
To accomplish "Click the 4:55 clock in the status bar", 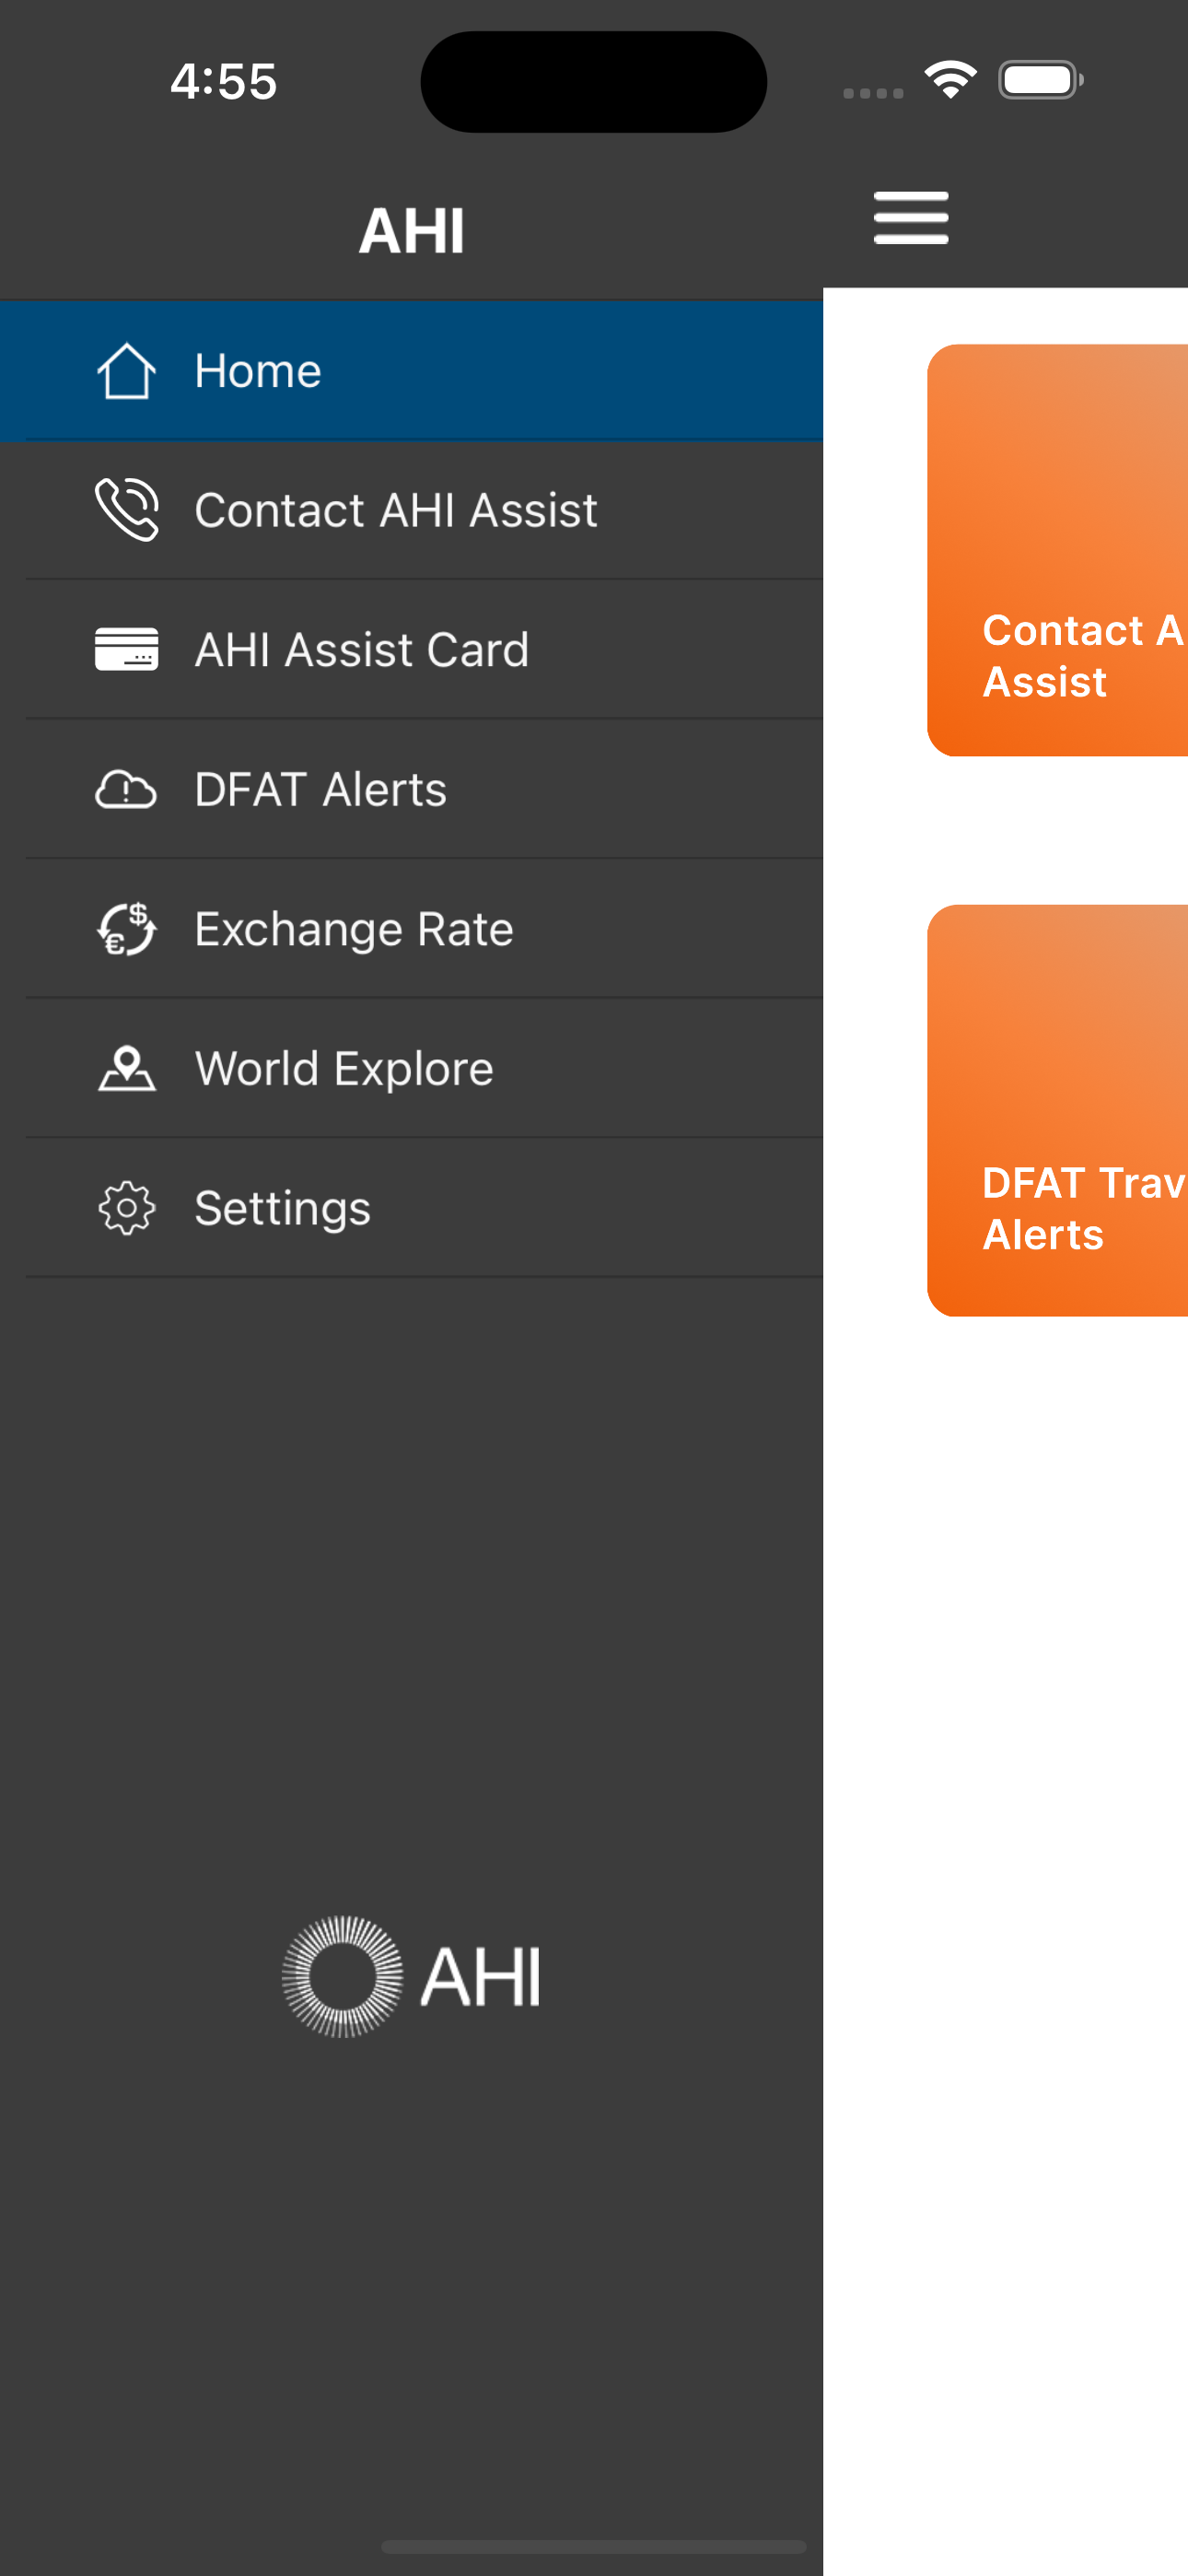I will point(223,81).
